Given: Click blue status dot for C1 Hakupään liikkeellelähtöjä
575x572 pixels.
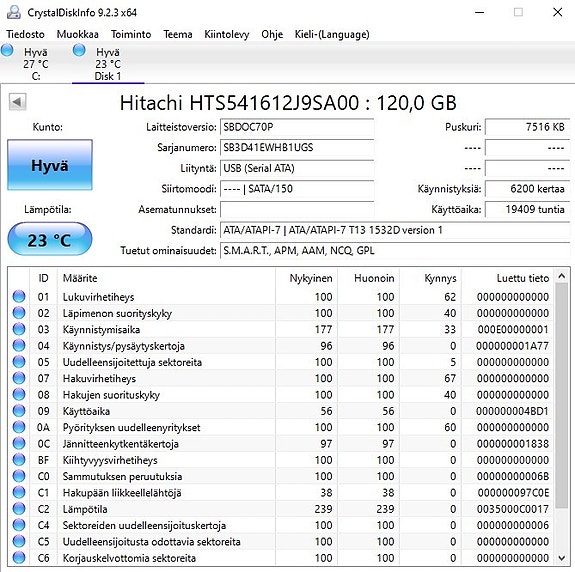Looking at the screenshot, I should pyautogui.click(x=19, y=492).
